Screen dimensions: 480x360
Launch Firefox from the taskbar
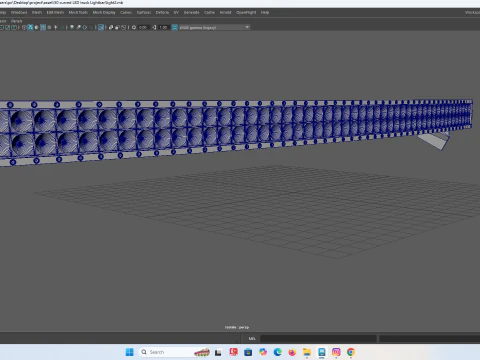(x=292, y=352)
